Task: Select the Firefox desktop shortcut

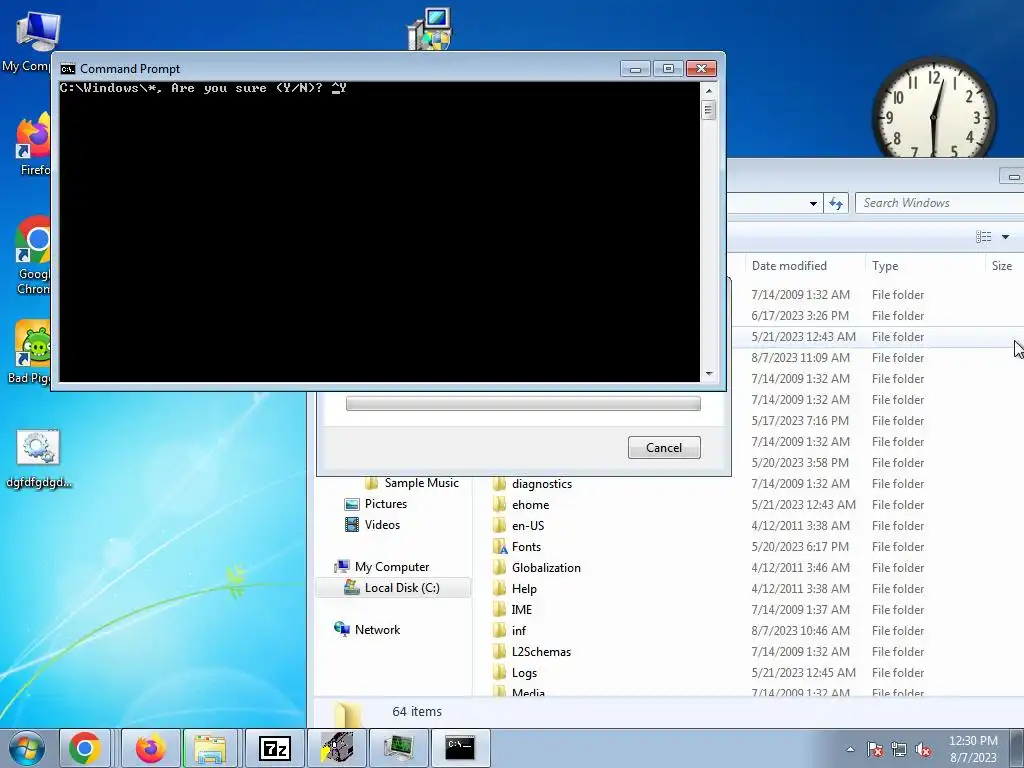Action: tap(33, 144)
